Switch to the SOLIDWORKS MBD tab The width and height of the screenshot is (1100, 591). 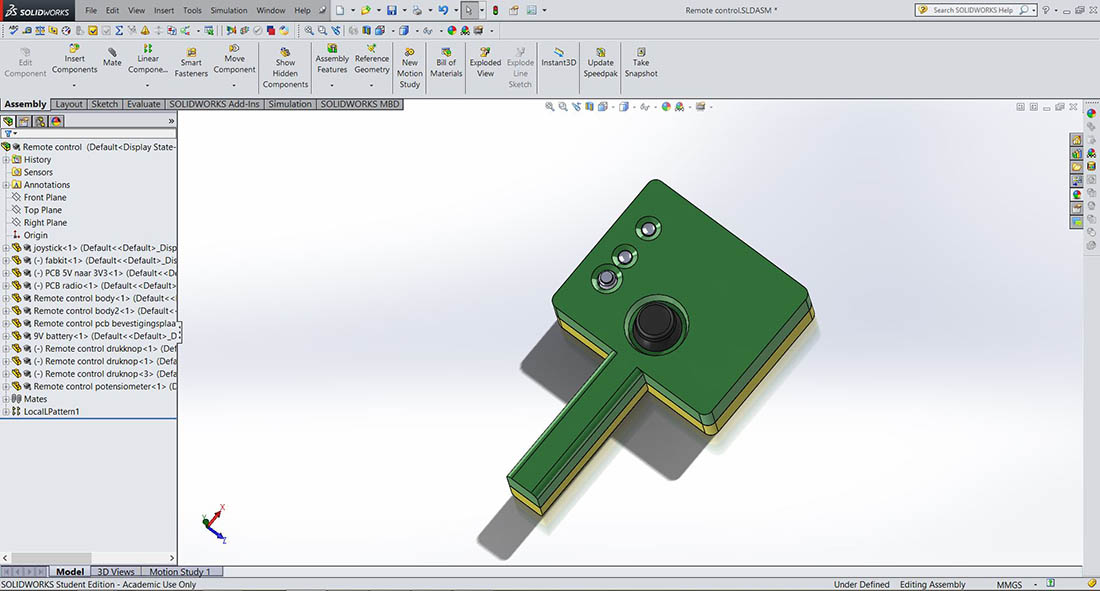pos(360,104)
